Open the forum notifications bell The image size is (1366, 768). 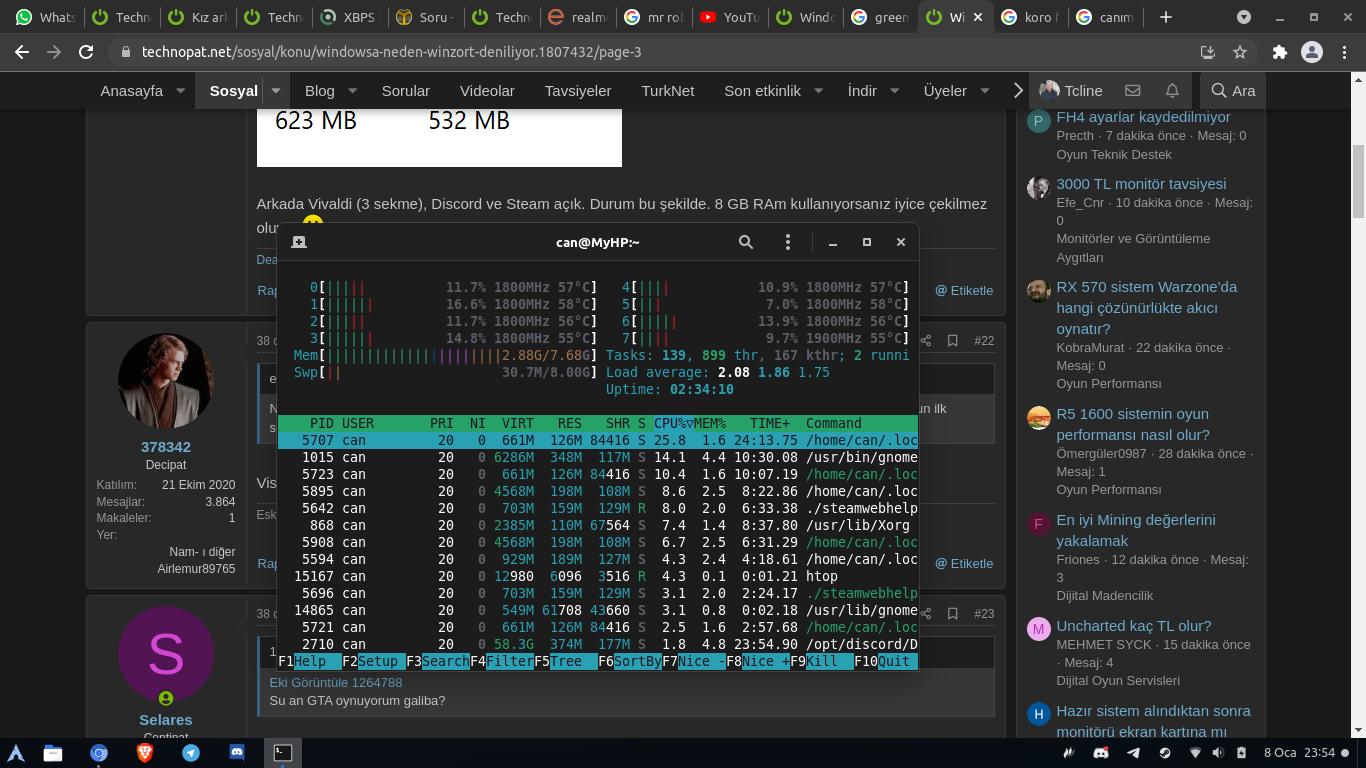coord(1172,91)
